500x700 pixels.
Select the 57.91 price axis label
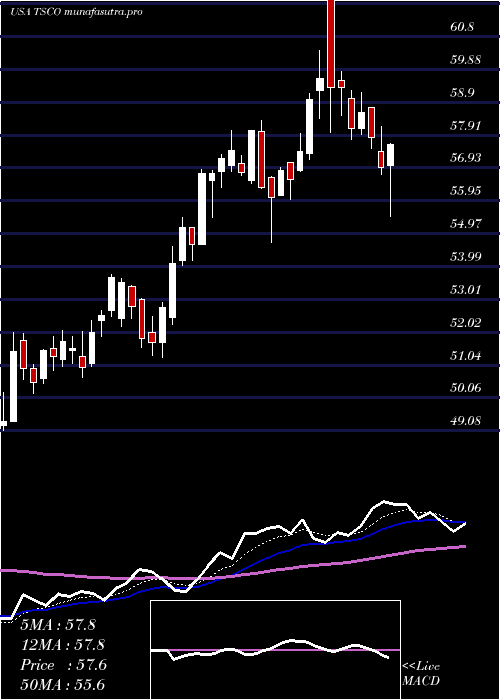466,125
